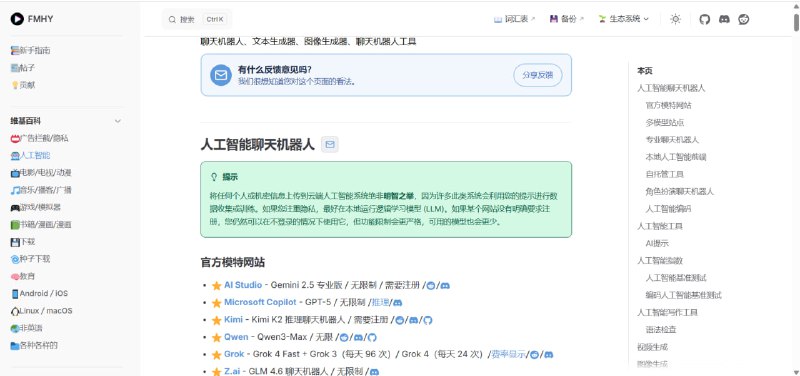Collapse the 维基百科 sidebar section chevron
The width and height of the screenshot is (800, 376).
pyautogui.click(x=118, y=121)
